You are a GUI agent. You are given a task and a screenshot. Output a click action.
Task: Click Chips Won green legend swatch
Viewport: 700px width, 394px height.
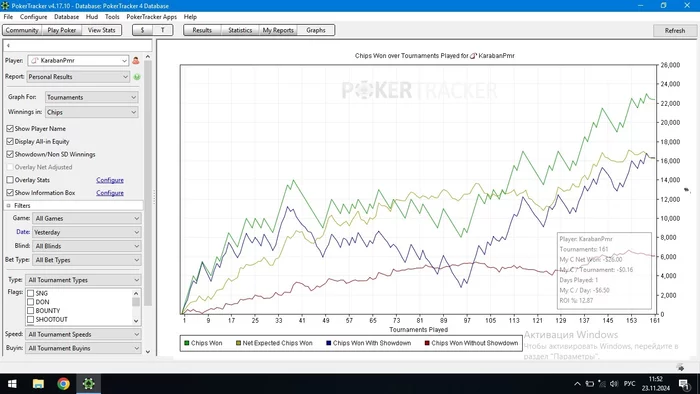187,343
